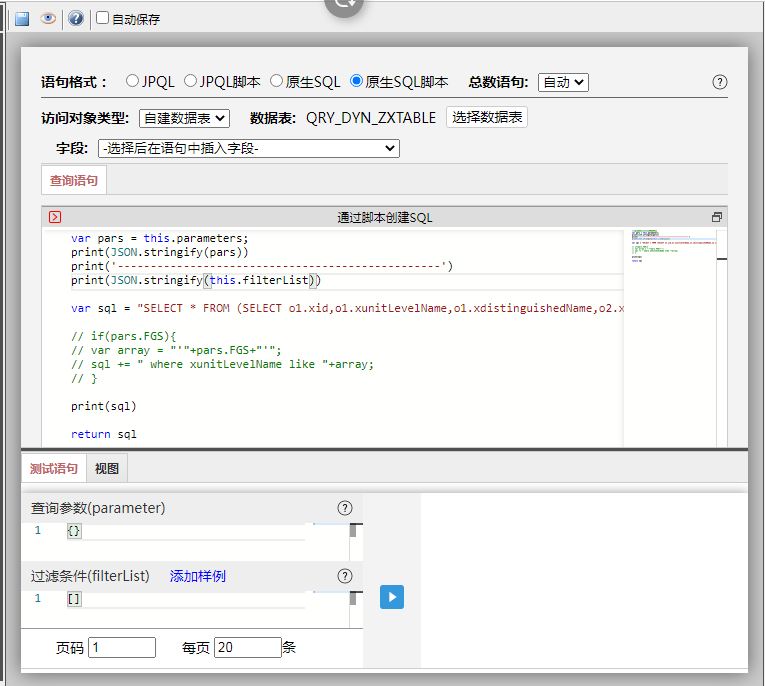Click red script icon in editor header

click(55, 217)
